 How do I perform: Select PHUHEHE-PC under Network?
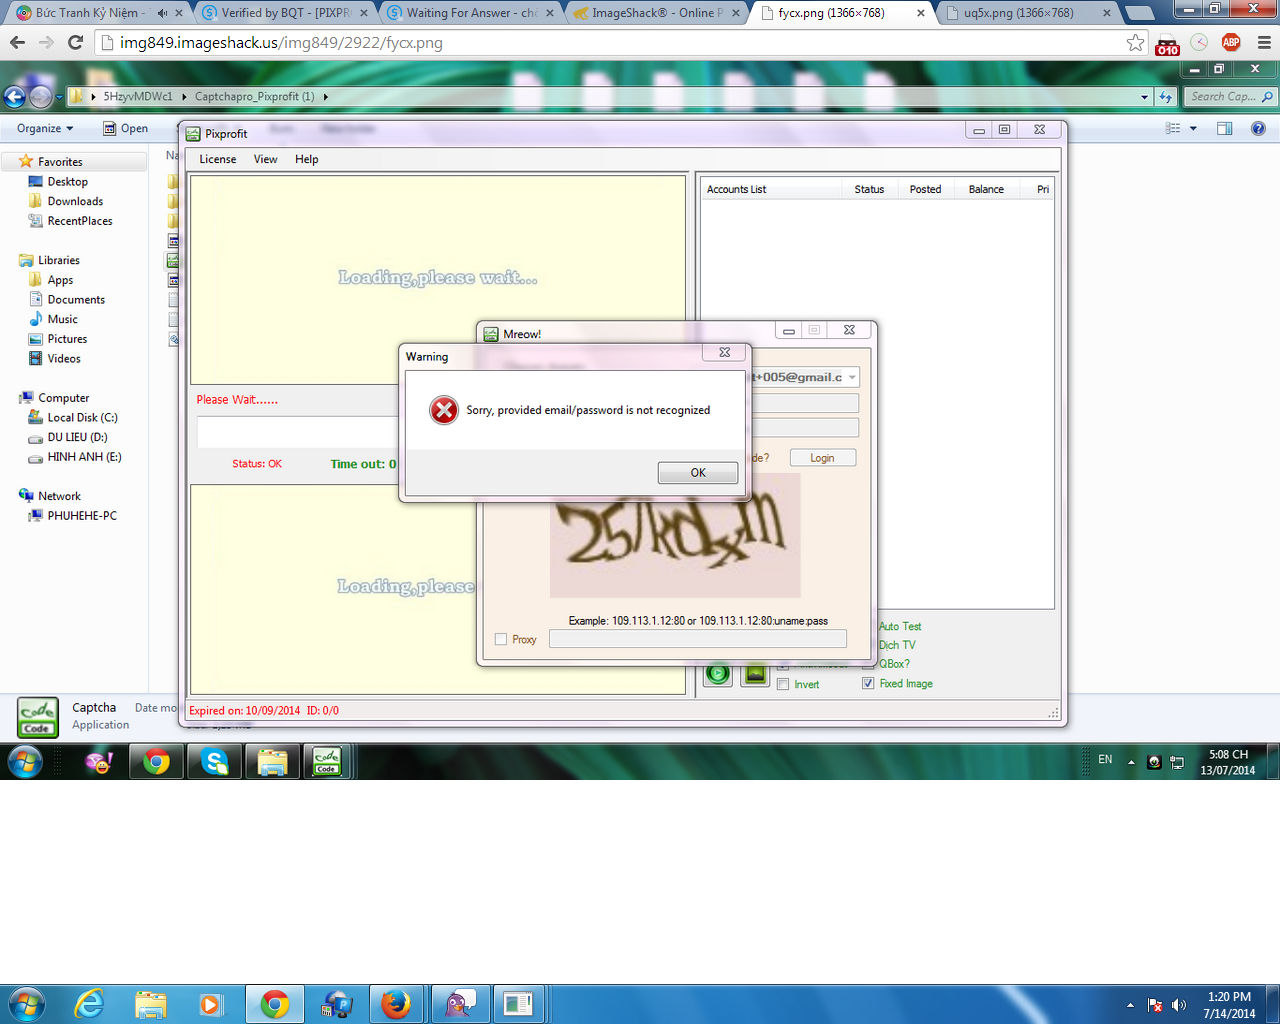click(x=82, y=516)
